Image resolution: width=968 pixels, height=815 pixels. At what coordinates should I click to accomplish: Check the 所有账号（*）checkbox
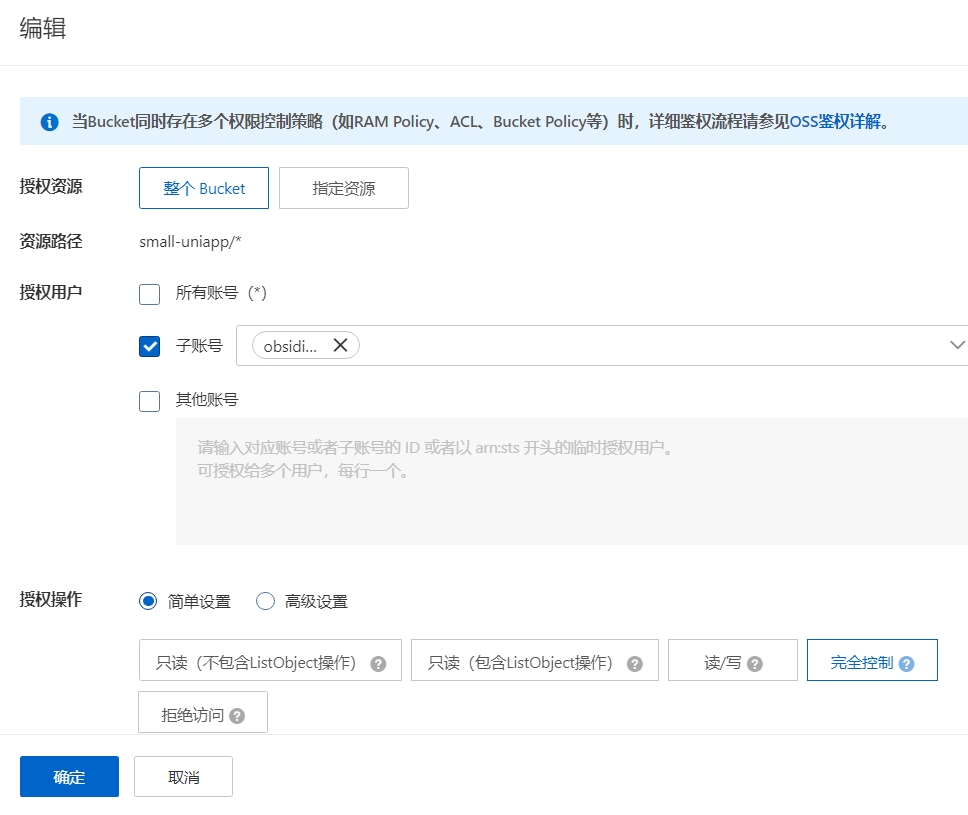coord(150,294)
